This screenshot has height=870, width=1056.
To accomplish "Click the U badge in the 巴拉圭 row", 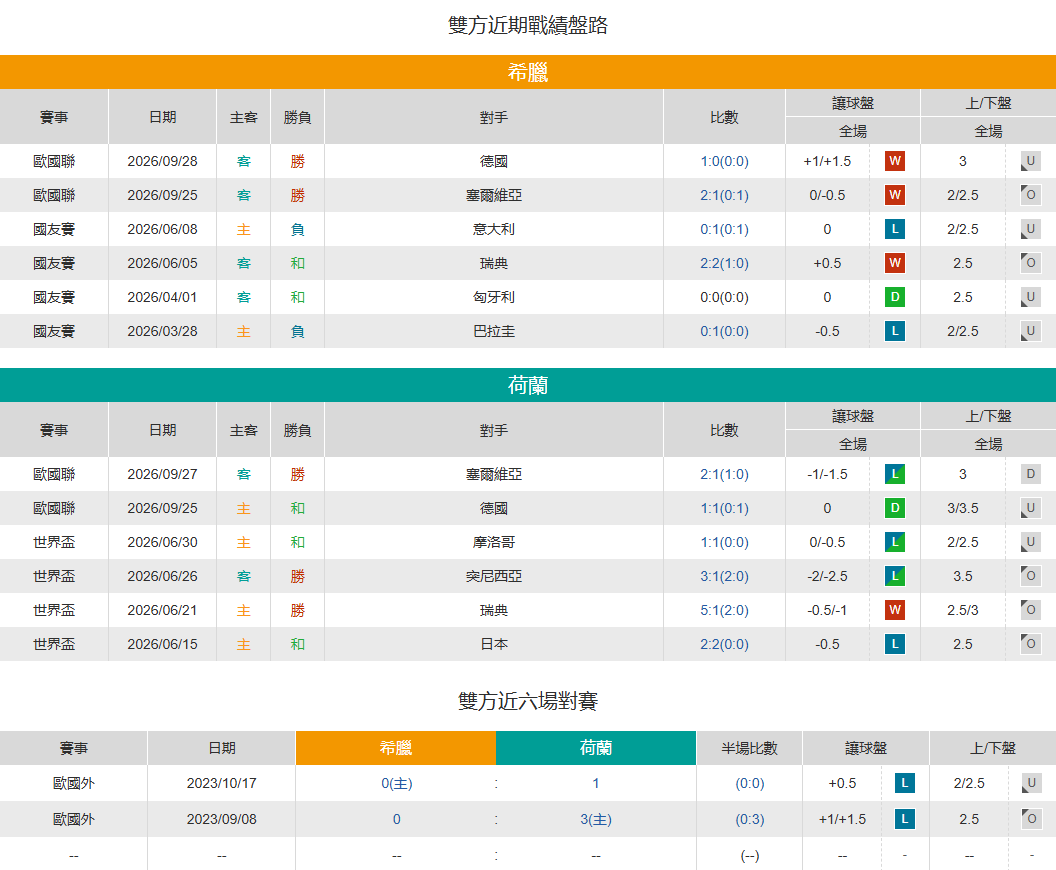I will [x=1030, y=331].
